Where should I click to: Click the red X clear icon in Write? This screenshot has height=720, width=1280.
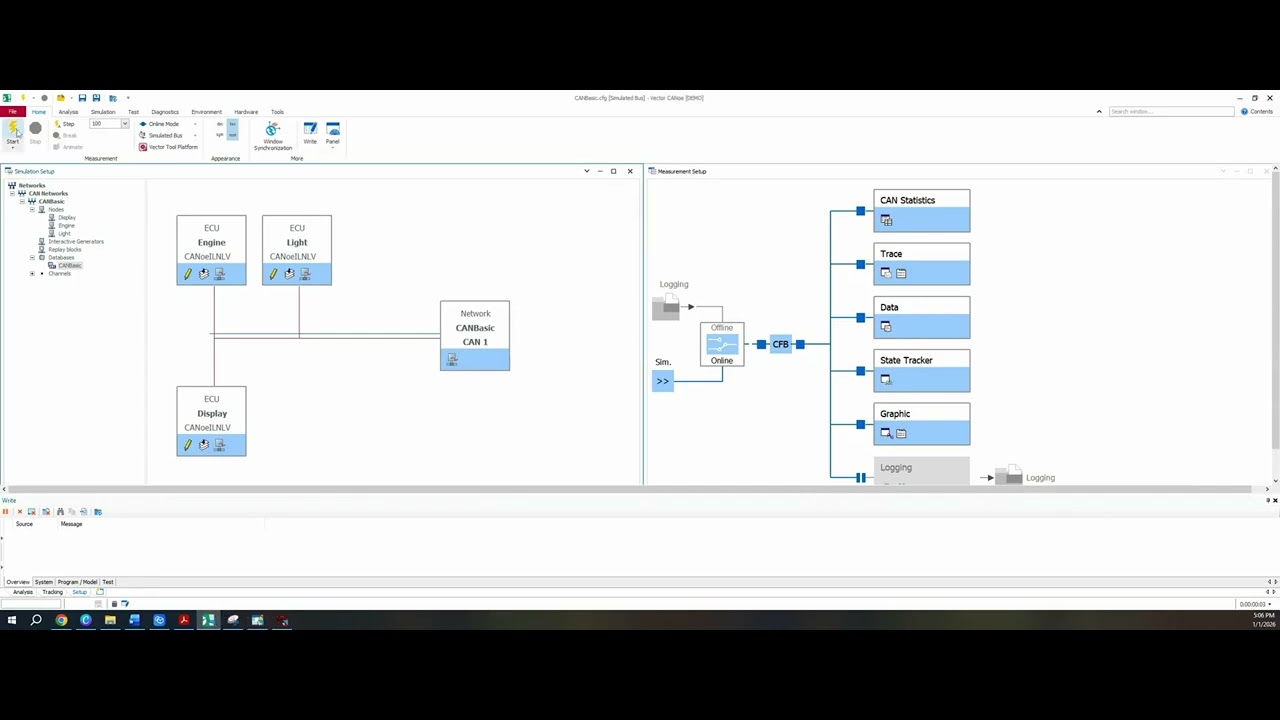19,512
